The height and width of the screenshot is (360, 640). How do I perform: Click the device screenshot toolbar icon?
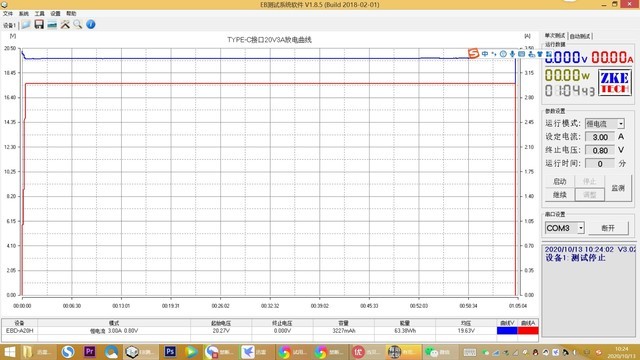pos(52,24)
